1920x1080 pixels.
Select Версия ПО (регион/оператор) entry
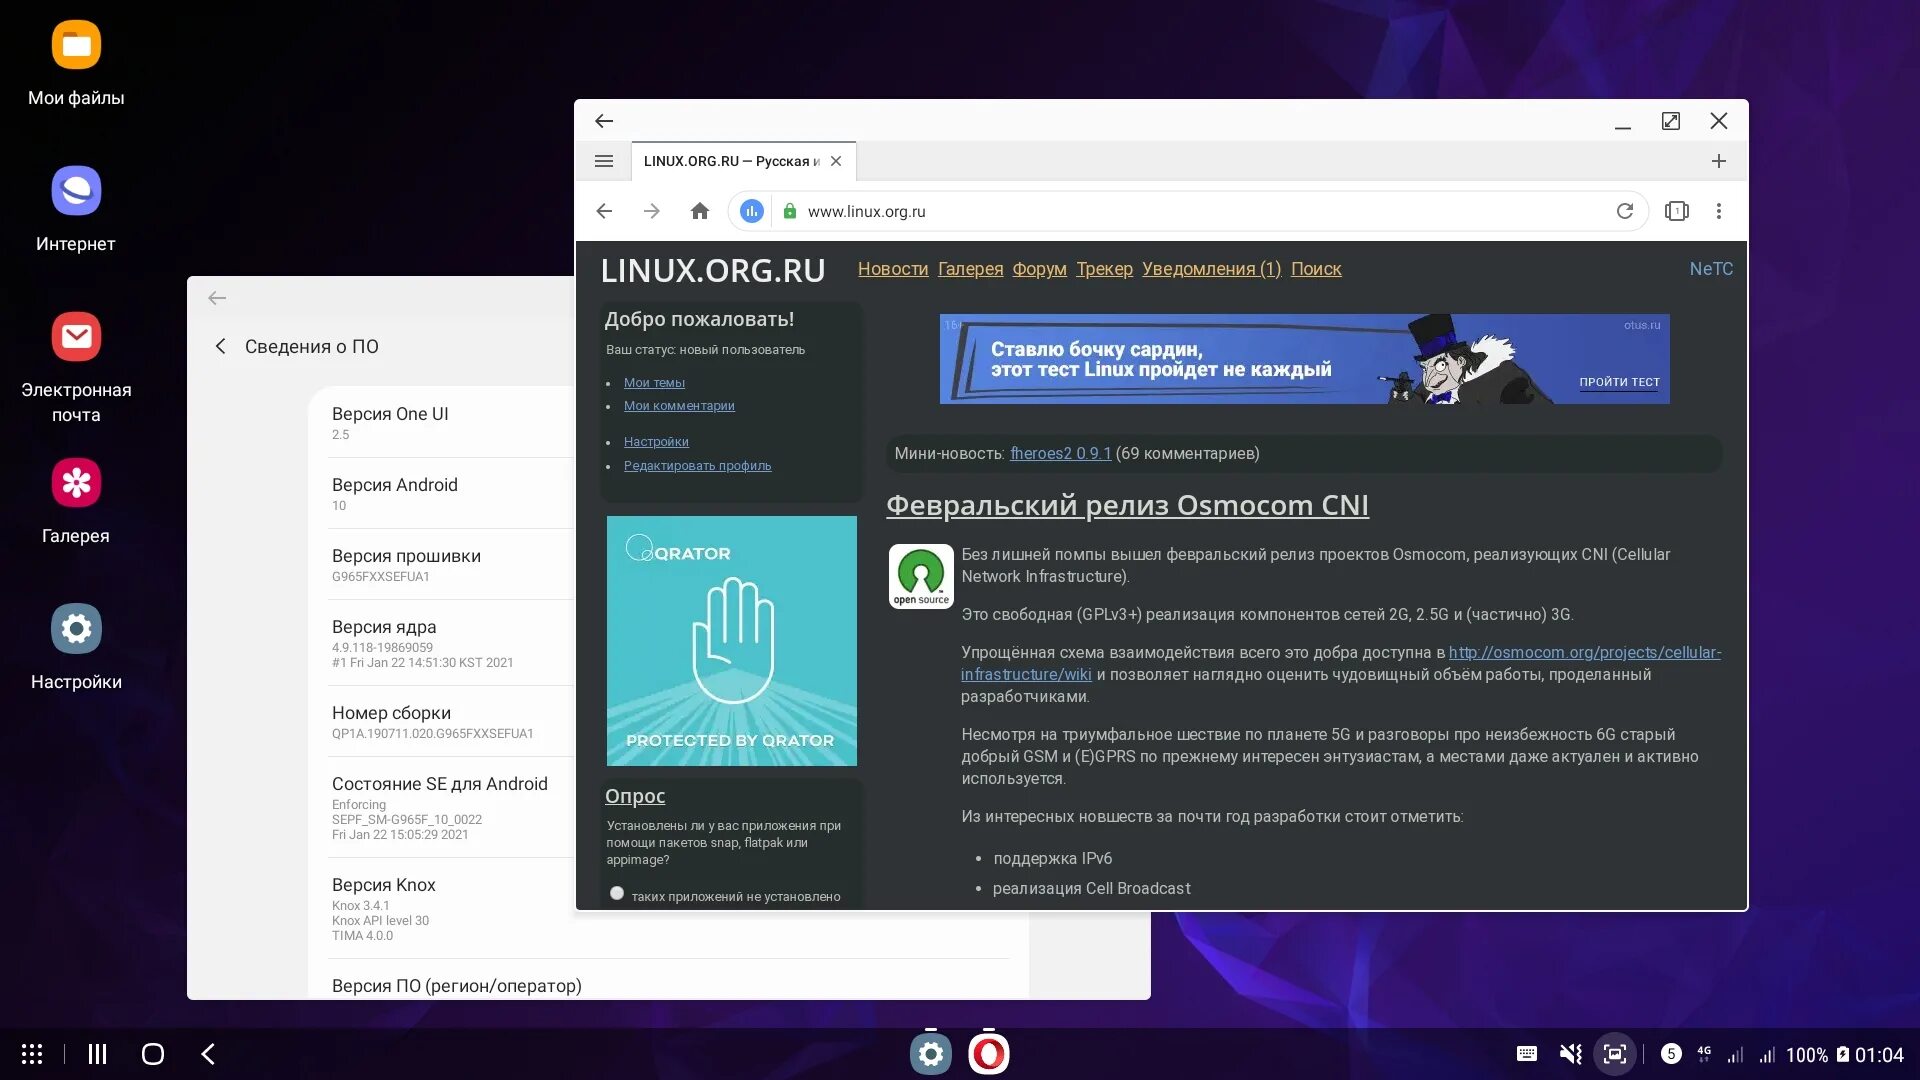click(668, 981)
